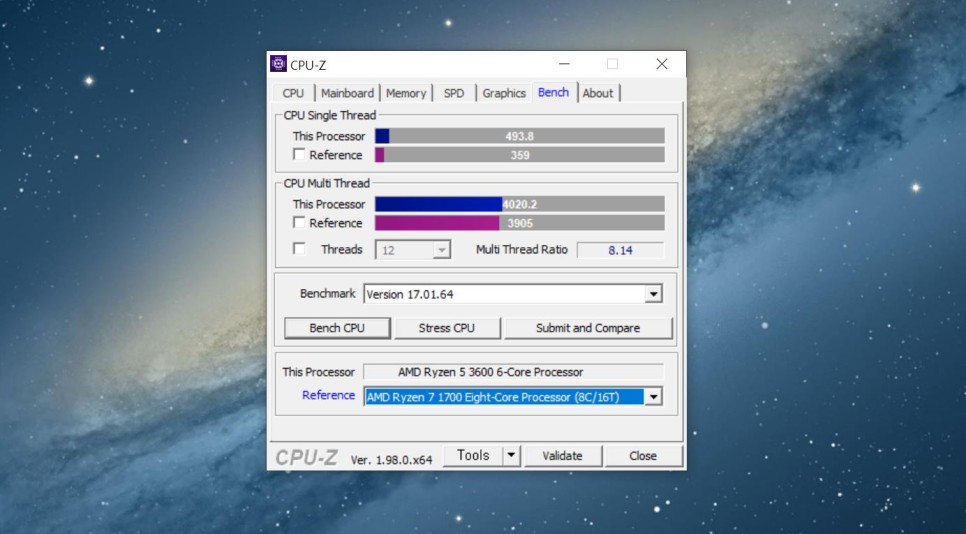
Task: Tick the Threads checkbox
Action: point(299,249)
